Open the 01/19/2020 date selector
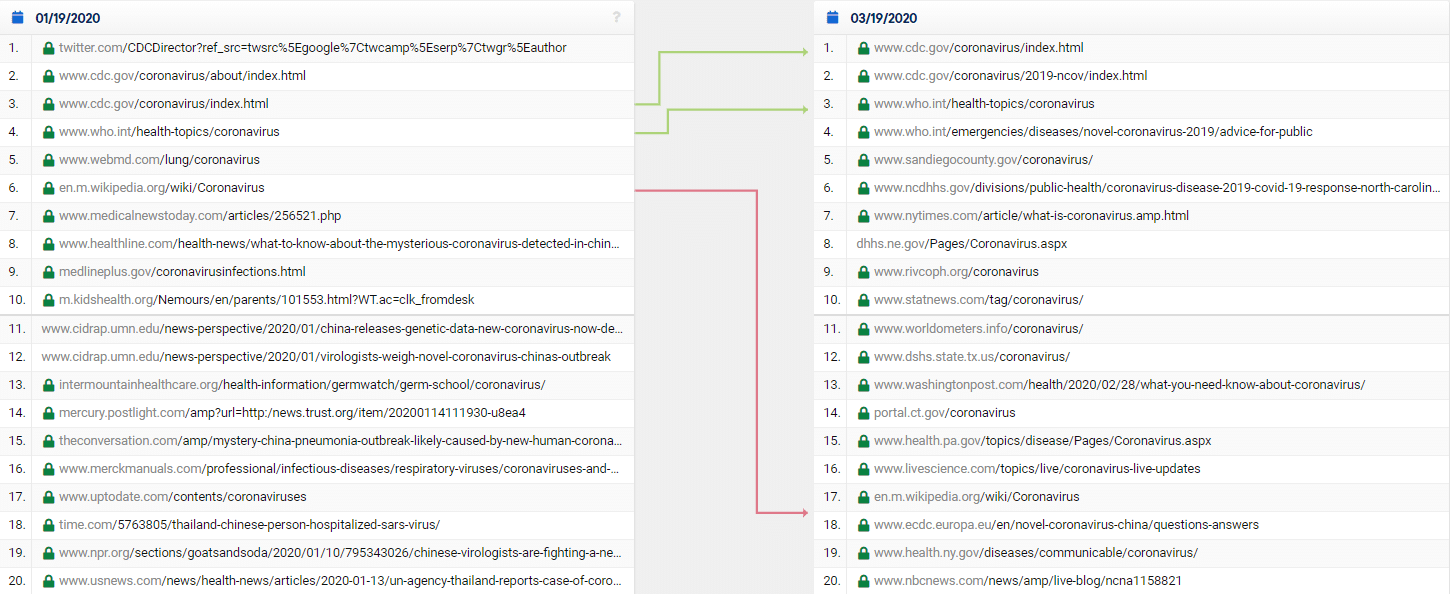Image resolution: width=1450 pixels, height=594 pixels. click(x=67, y=18)
